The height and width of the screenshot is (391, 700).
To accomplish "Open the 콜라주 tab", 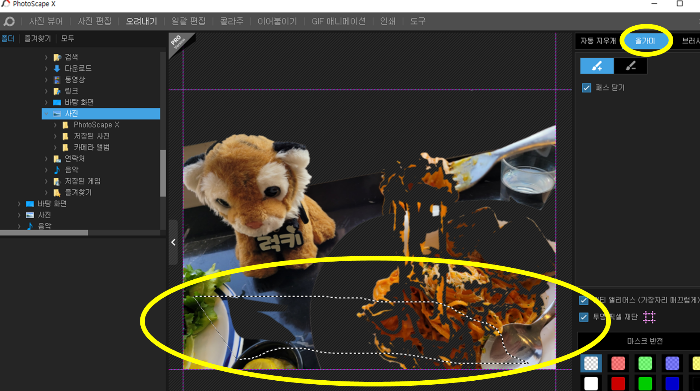I will click(231, 21).
